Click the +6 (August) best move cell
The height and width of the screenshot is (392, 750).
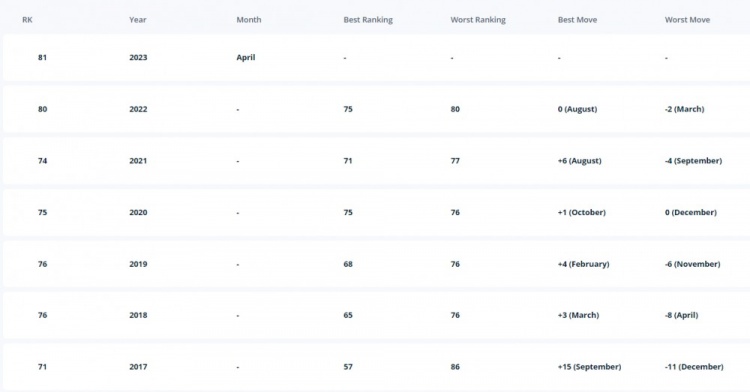pos(579,161)
